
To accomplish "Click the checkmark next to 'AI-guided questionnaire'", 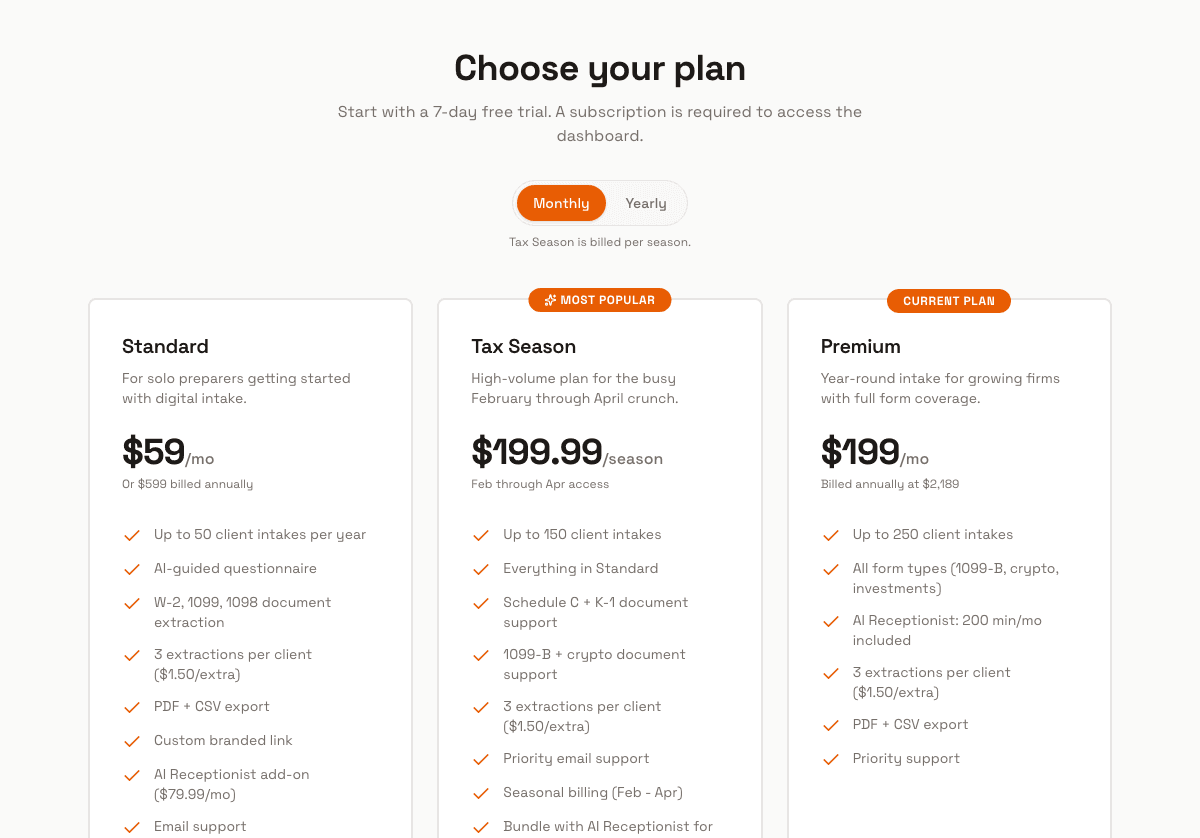I will coord(131,569).
